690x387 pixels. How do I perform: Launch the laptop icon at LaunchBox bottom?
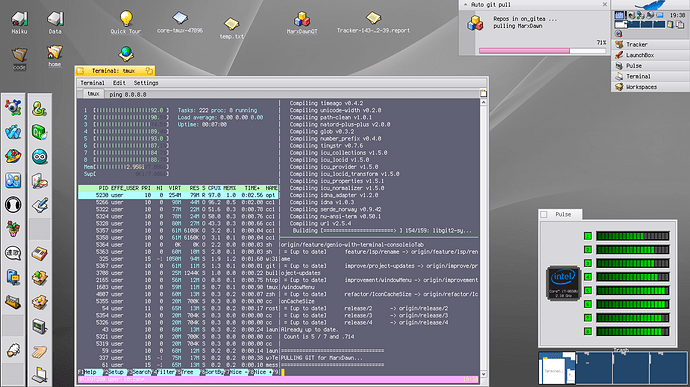pyautogui.click(x=39, y=374)
